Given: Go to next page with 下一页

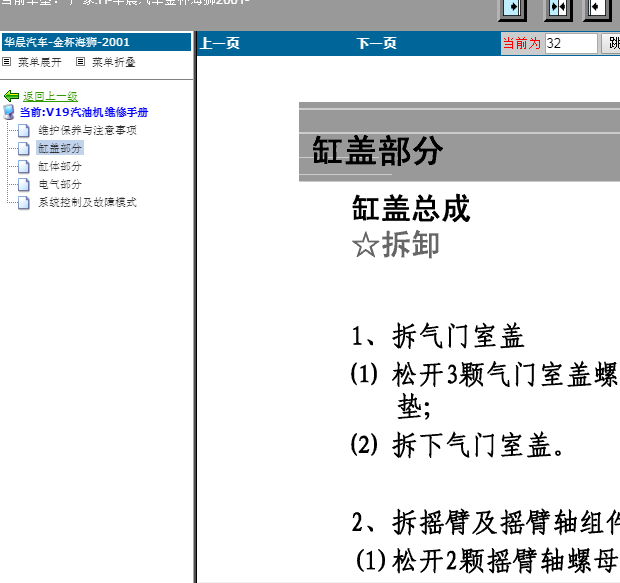Looking at the screenshot, I should coord(376,43).
